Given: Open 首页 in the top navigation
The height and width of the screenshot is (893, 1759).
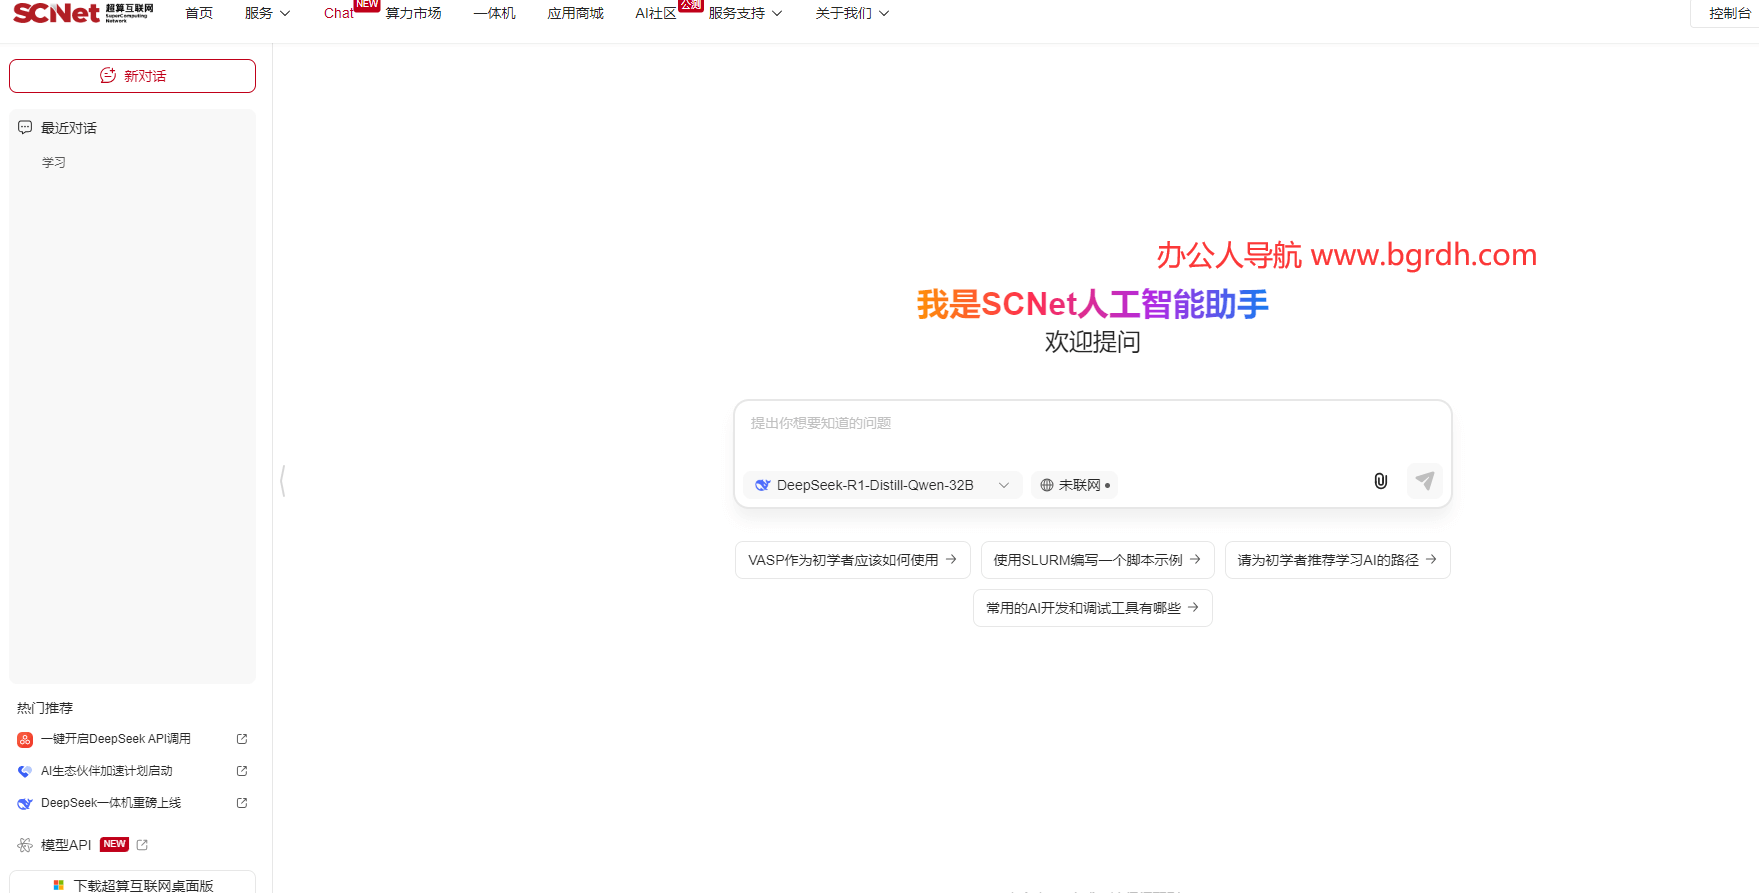Looking at the screenshot, I should click(x=199, y=13).
